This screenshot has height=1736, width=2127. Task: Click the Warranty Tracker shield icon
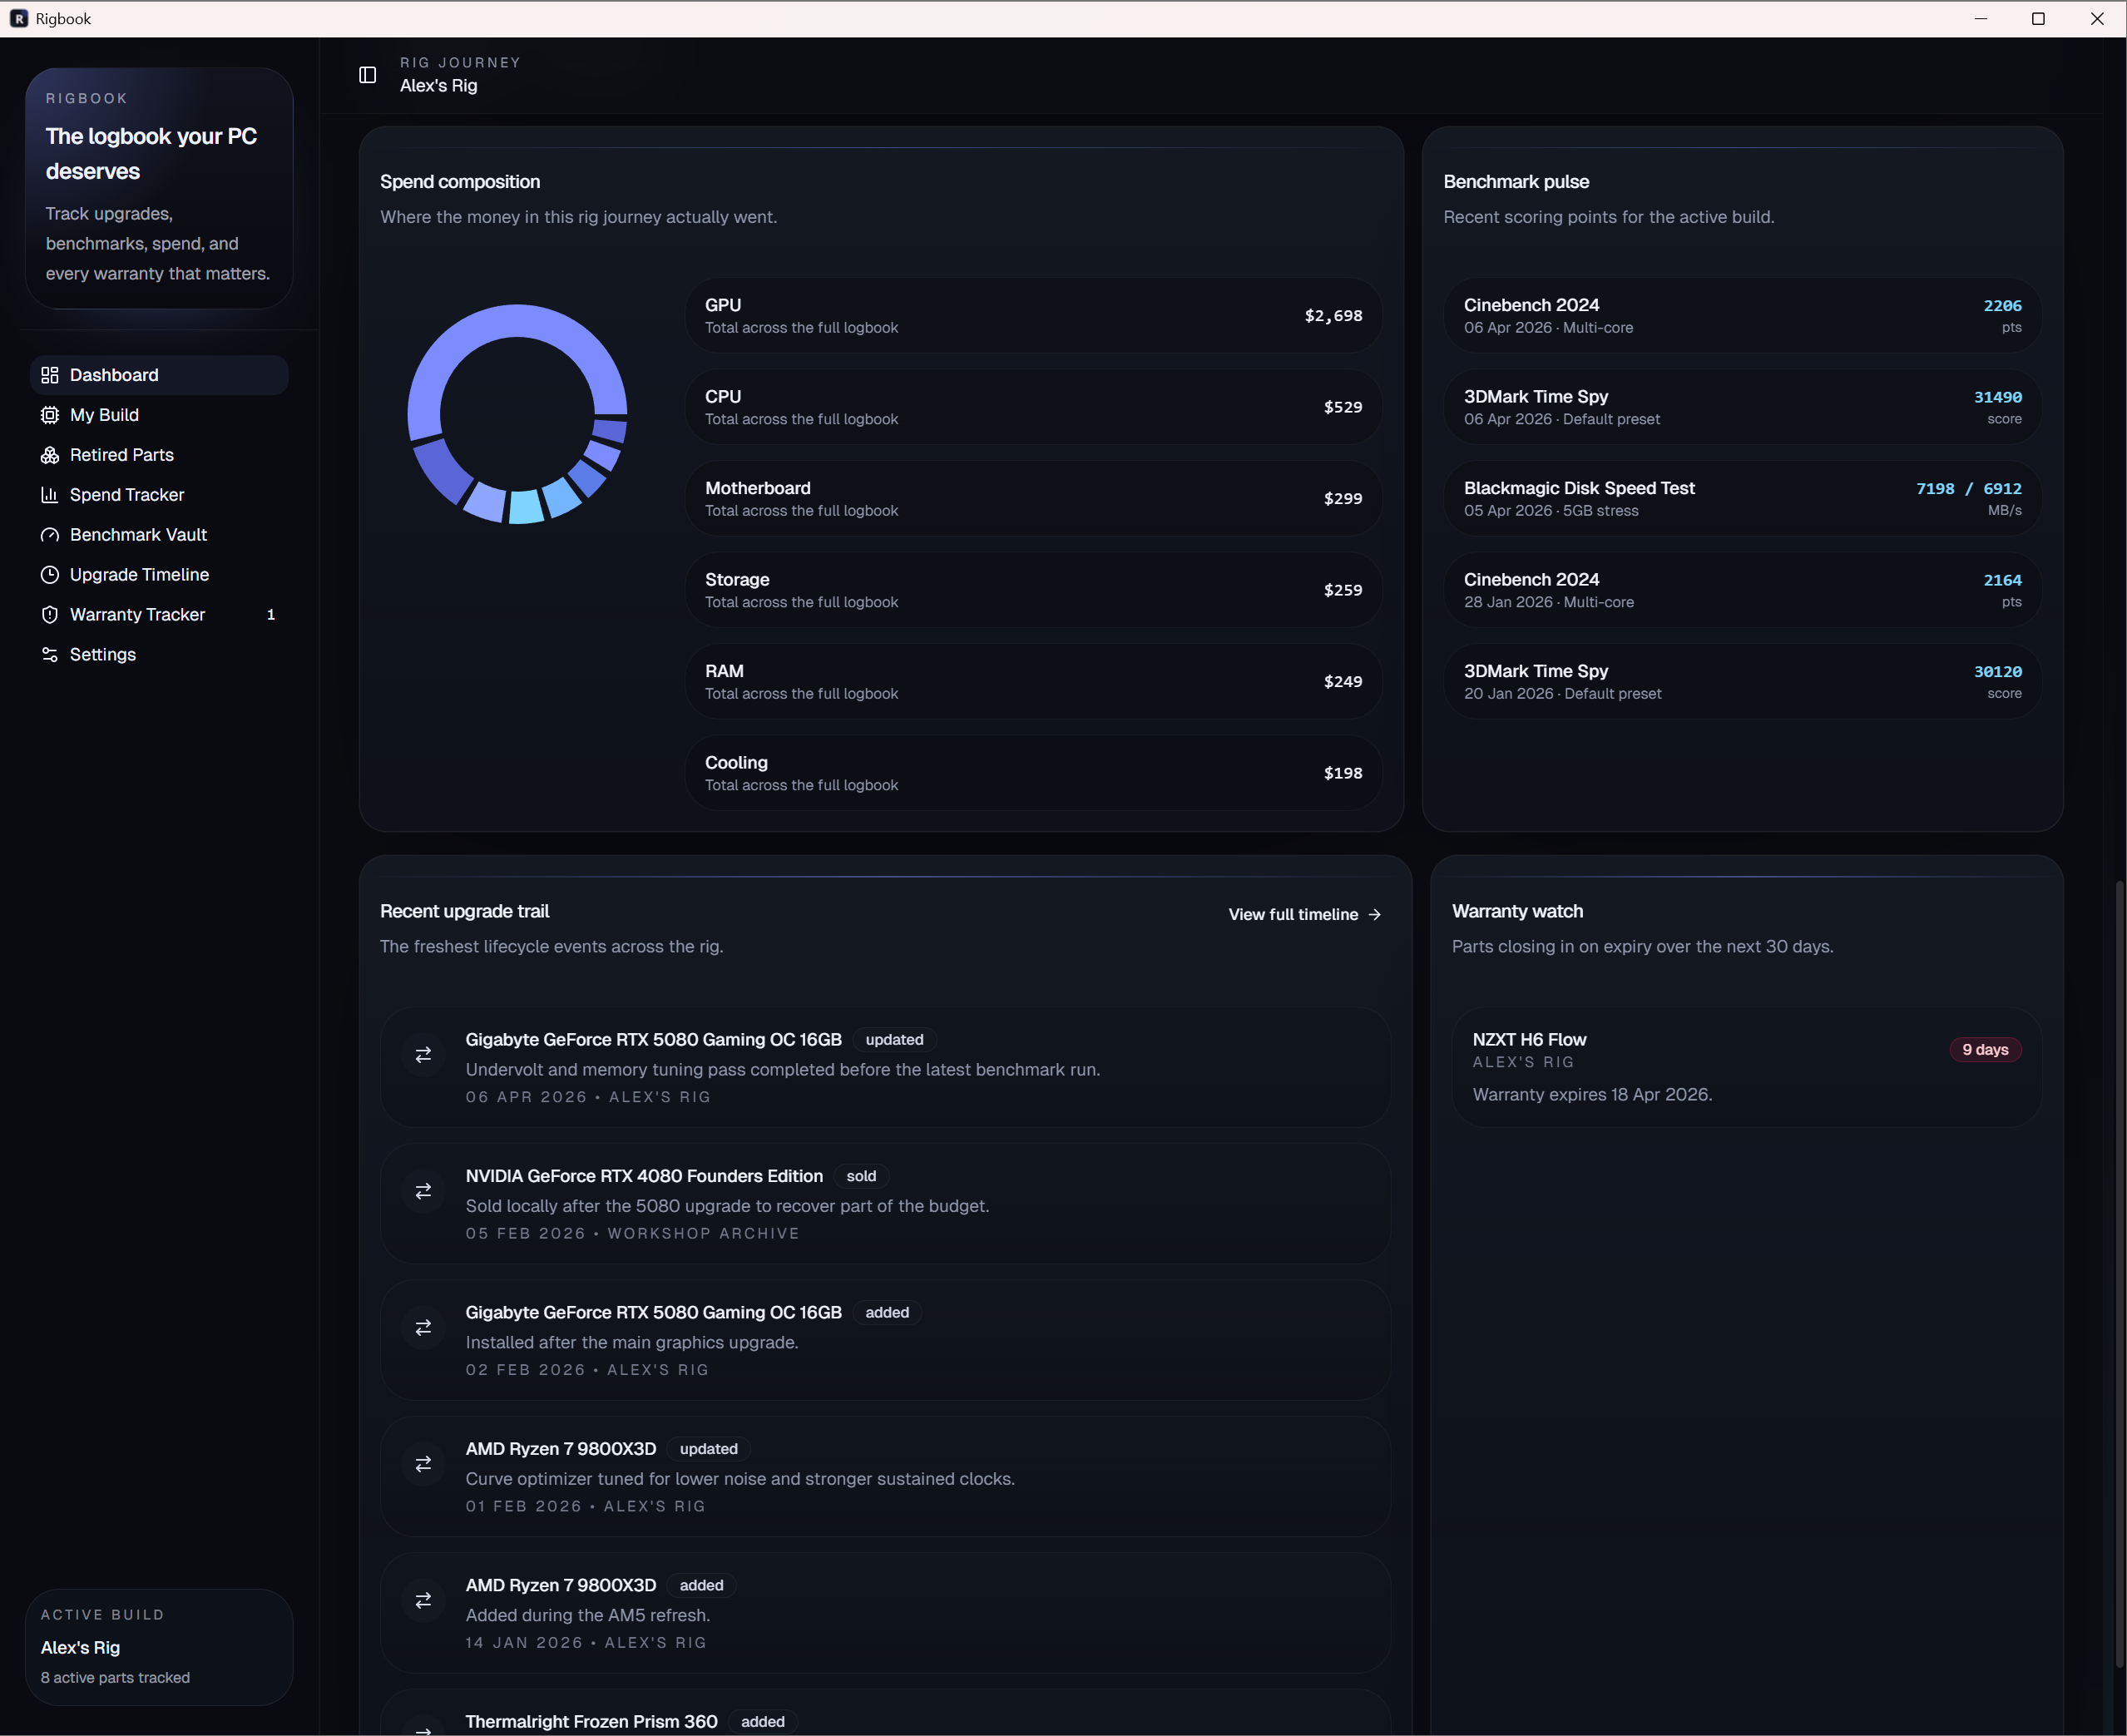point(50,615)
